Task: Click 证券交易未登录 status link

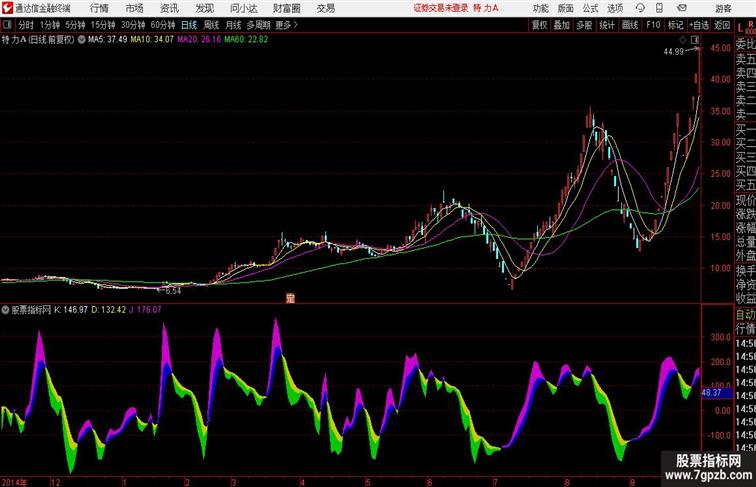Action: click(441, 8)
